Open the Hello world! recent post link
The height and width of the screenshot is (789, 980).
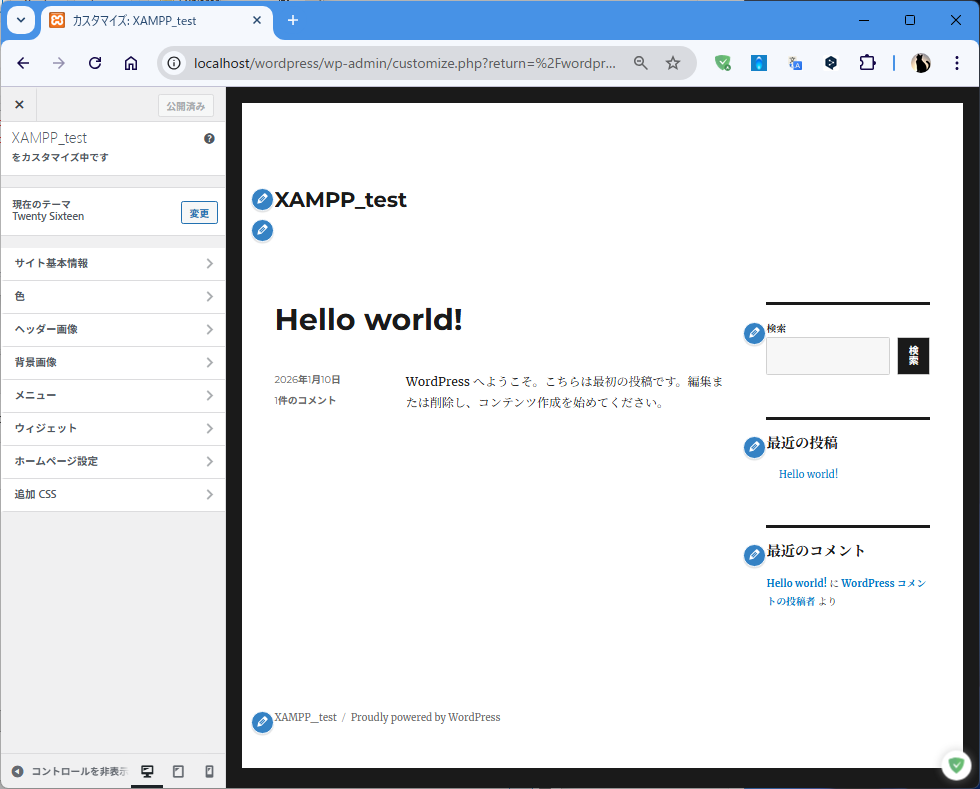click(x=808, y=474)
